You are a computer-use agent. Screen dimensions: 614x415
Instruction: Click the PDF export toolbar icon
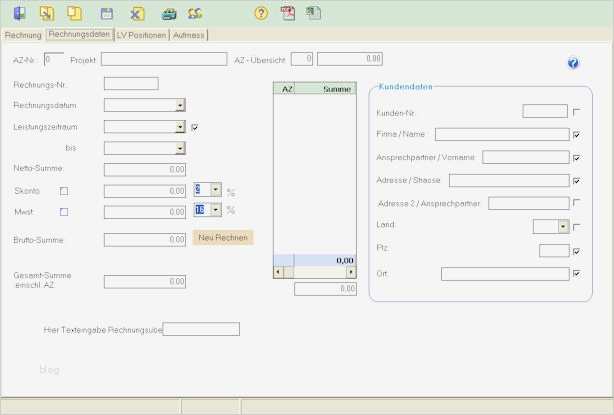click(x=287, y=13)
